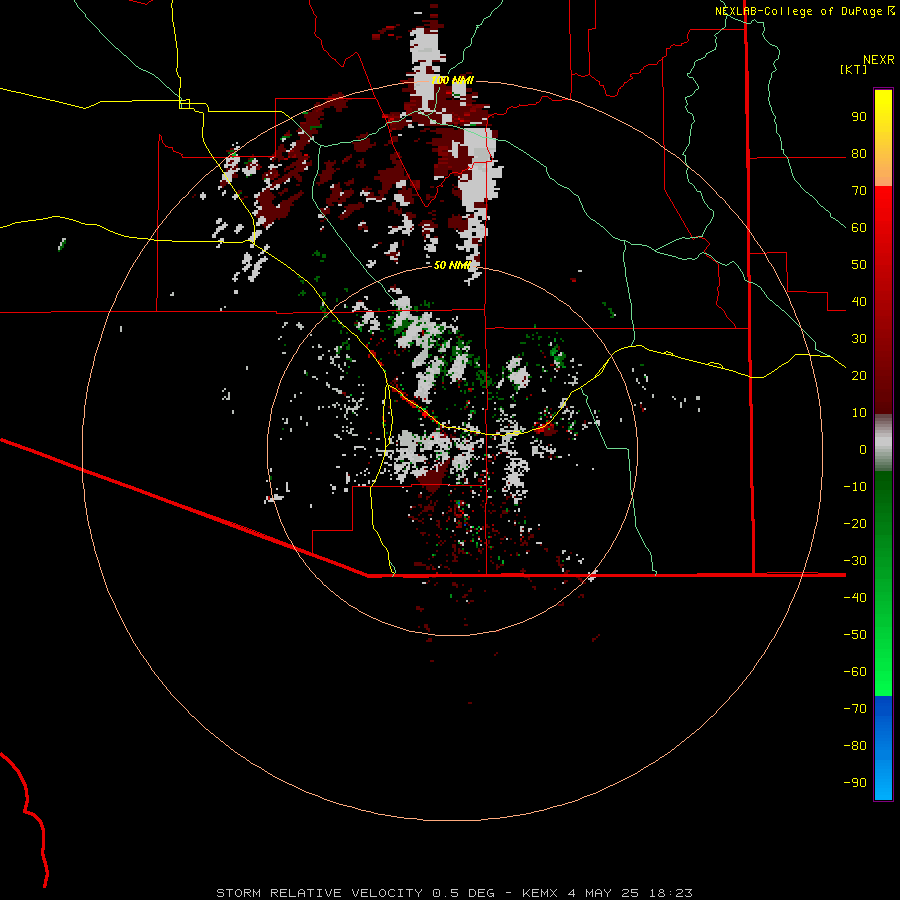Click the 40 value on the velocity scale

click(859, 301)
